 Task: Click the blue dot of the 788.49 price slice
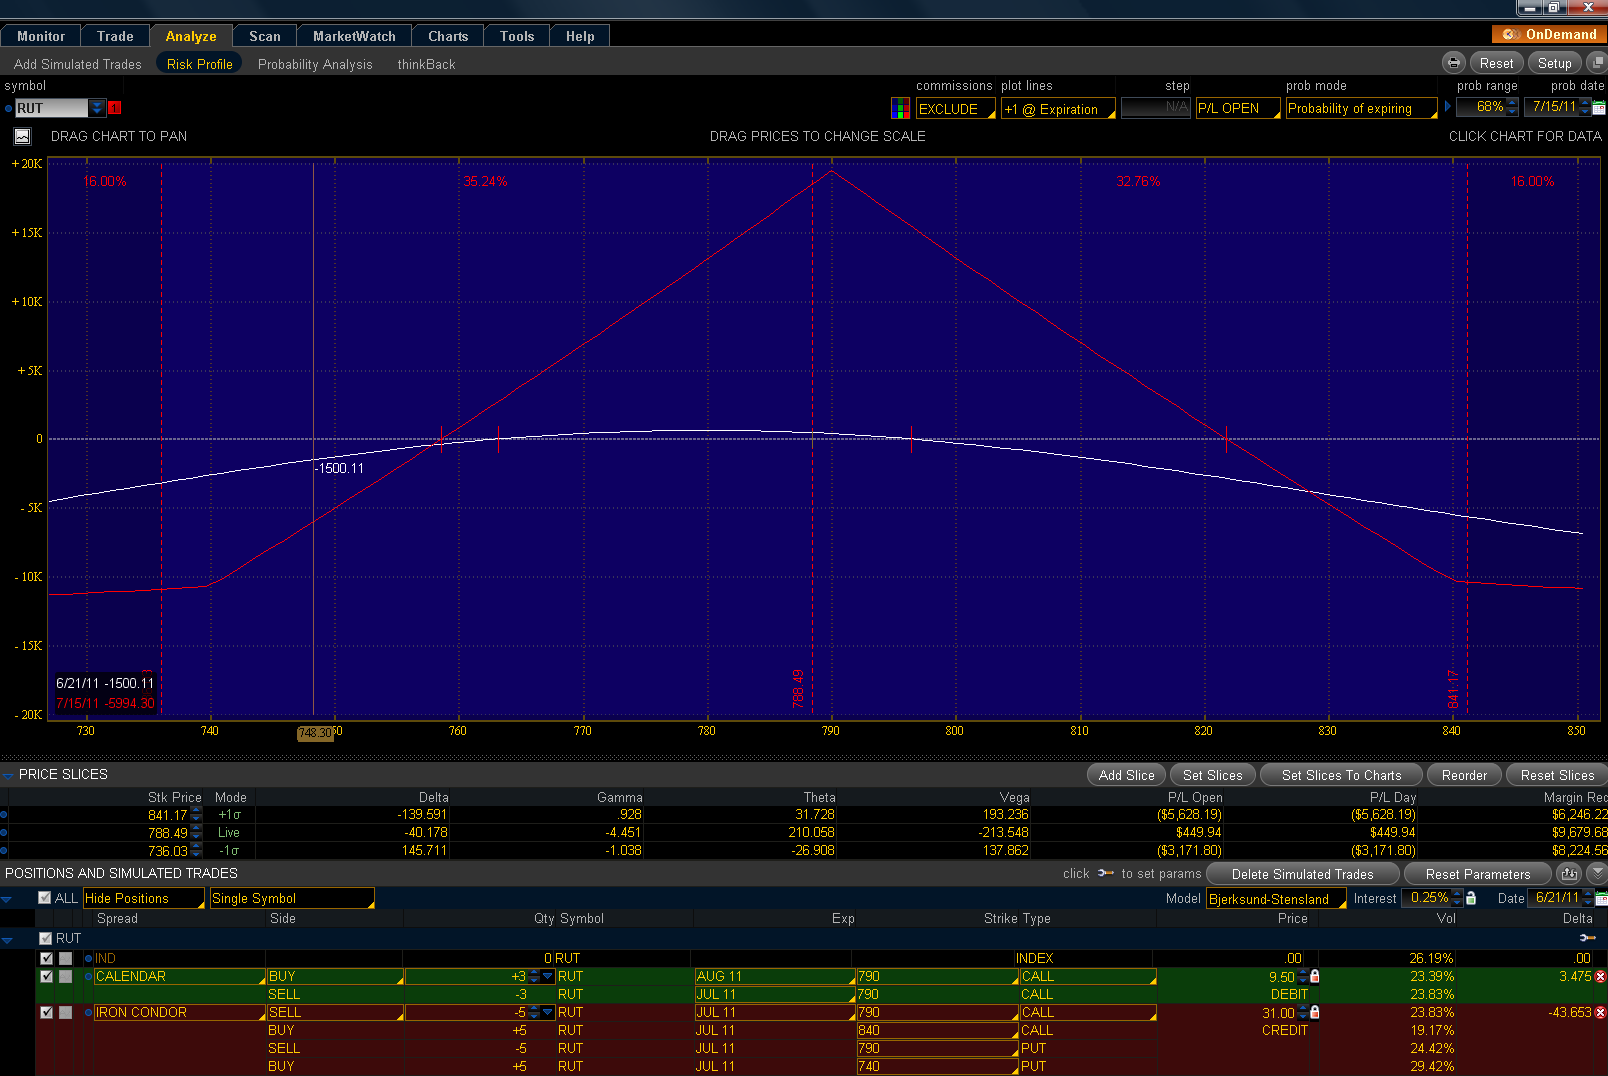pyautogui.click(x=4, y=833)
